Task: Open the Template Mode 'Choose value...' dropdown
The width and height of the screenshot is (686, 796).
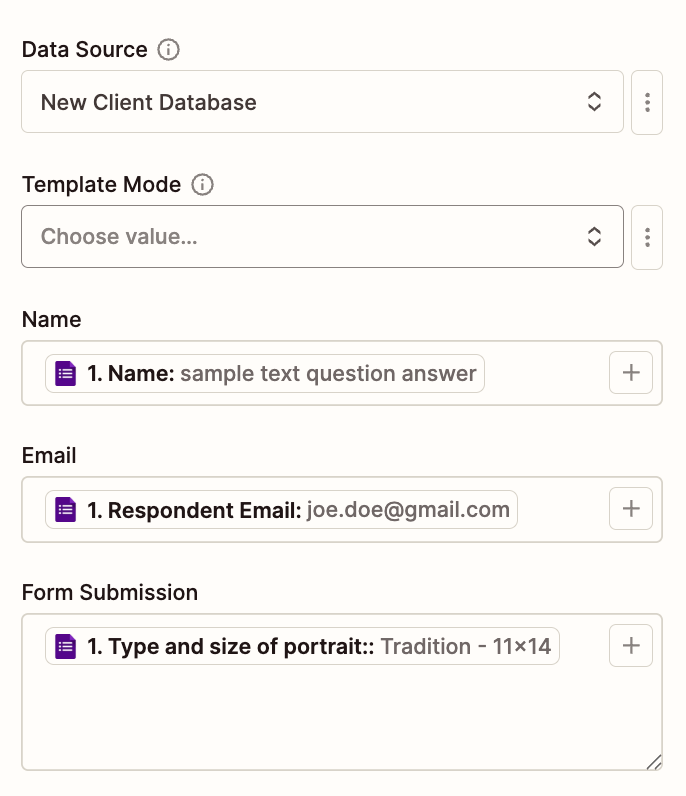Action: click(x=300, y=237)
